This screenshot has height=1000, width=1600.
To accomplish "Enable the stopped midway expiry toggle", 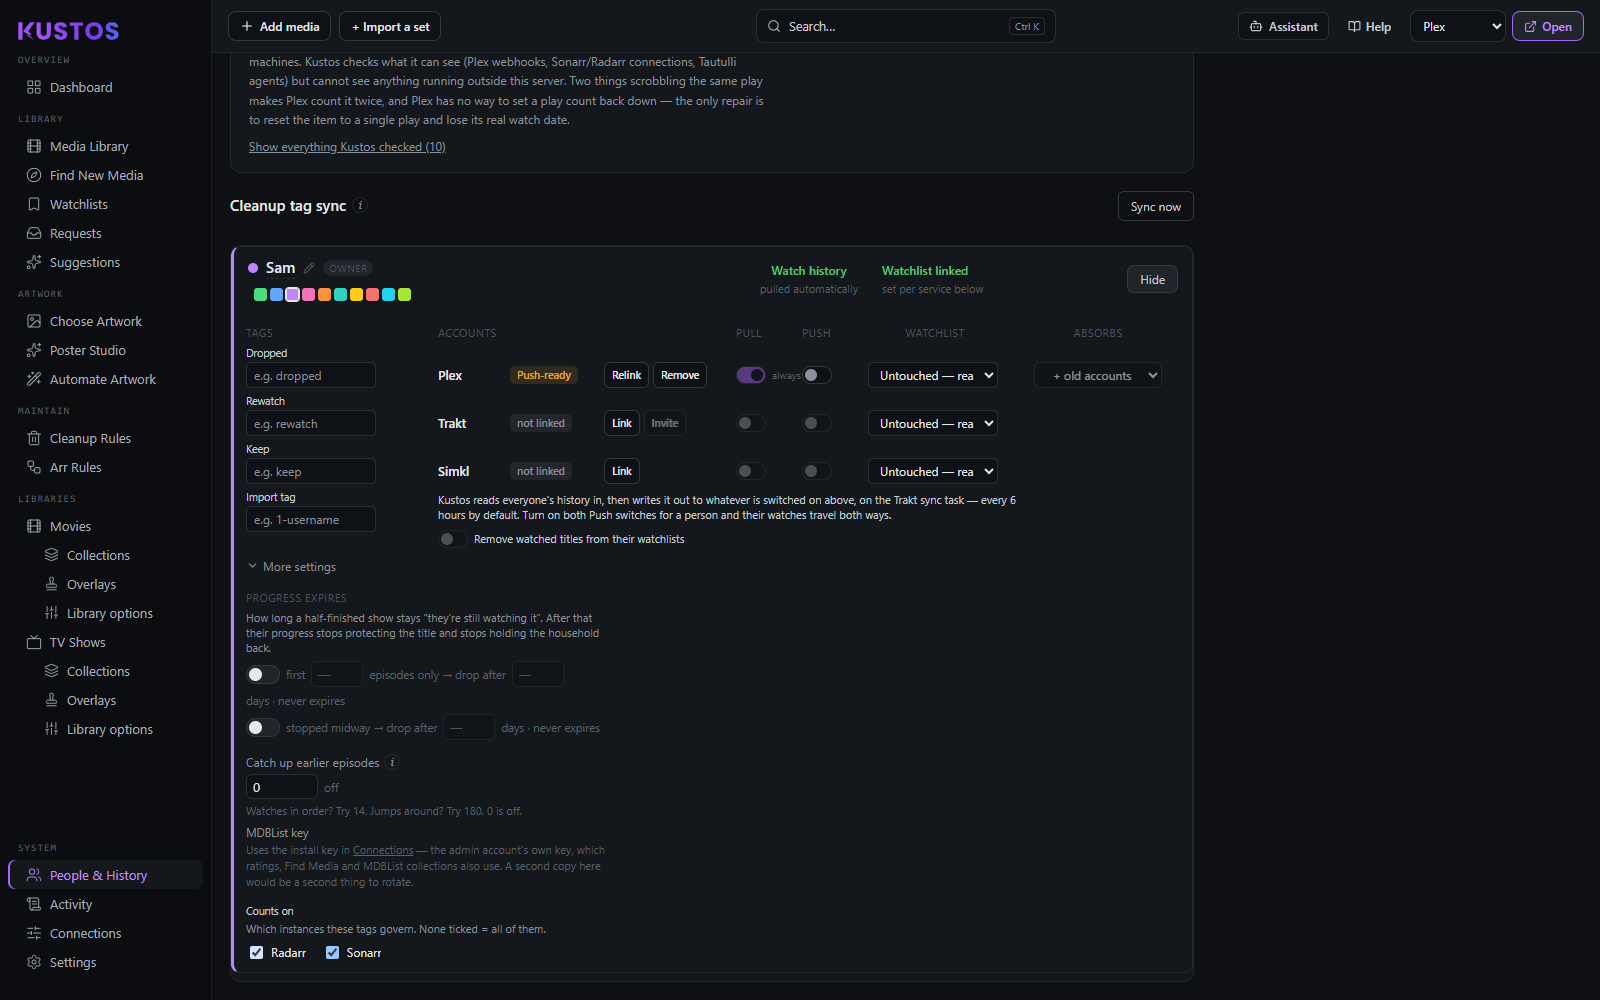I will click(263, 728).
